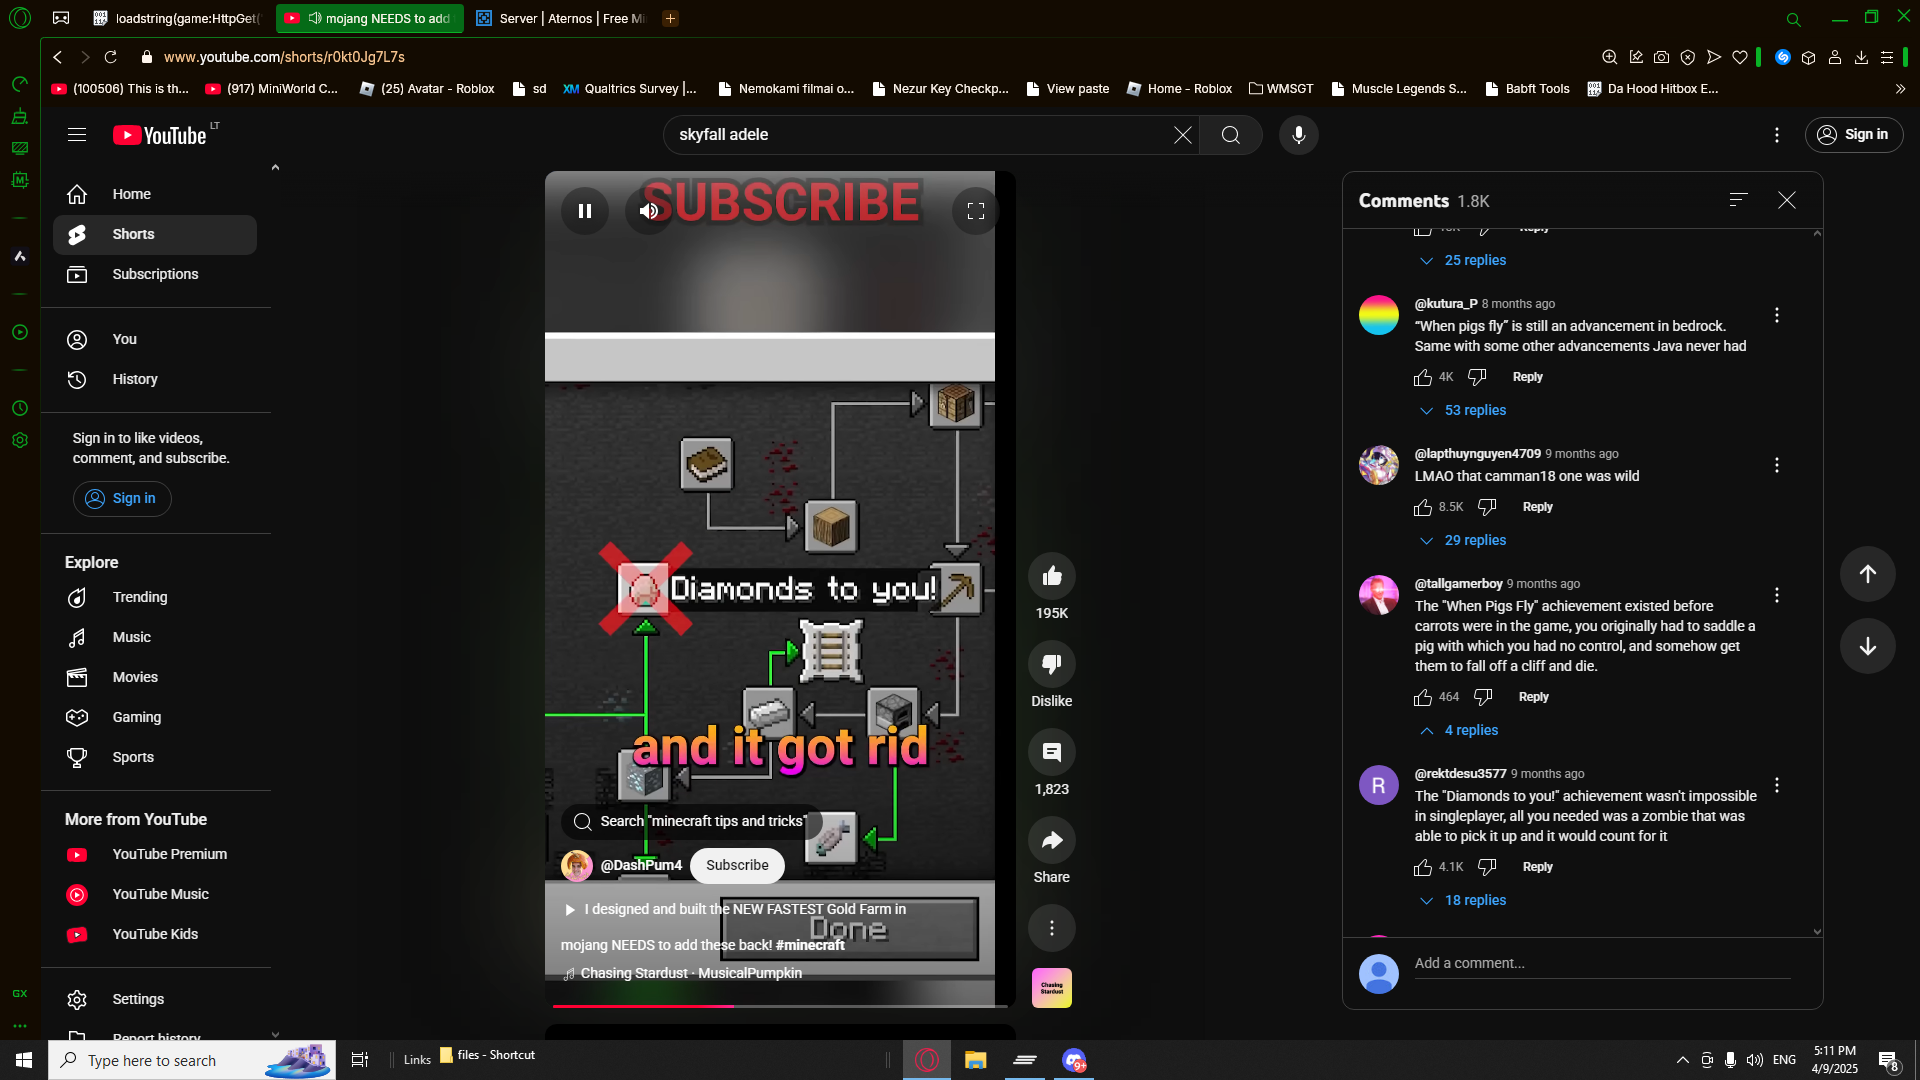Open YouTube settings three-dot menu in header
This screenshot has height=1080, width=1920.
pos(1777,135)
